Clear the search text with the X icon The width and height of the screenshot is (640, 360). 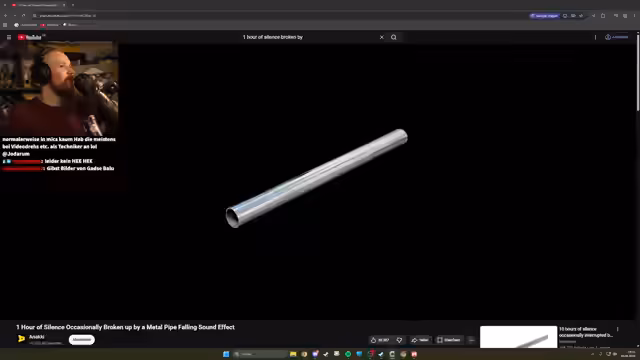point(382,37)
